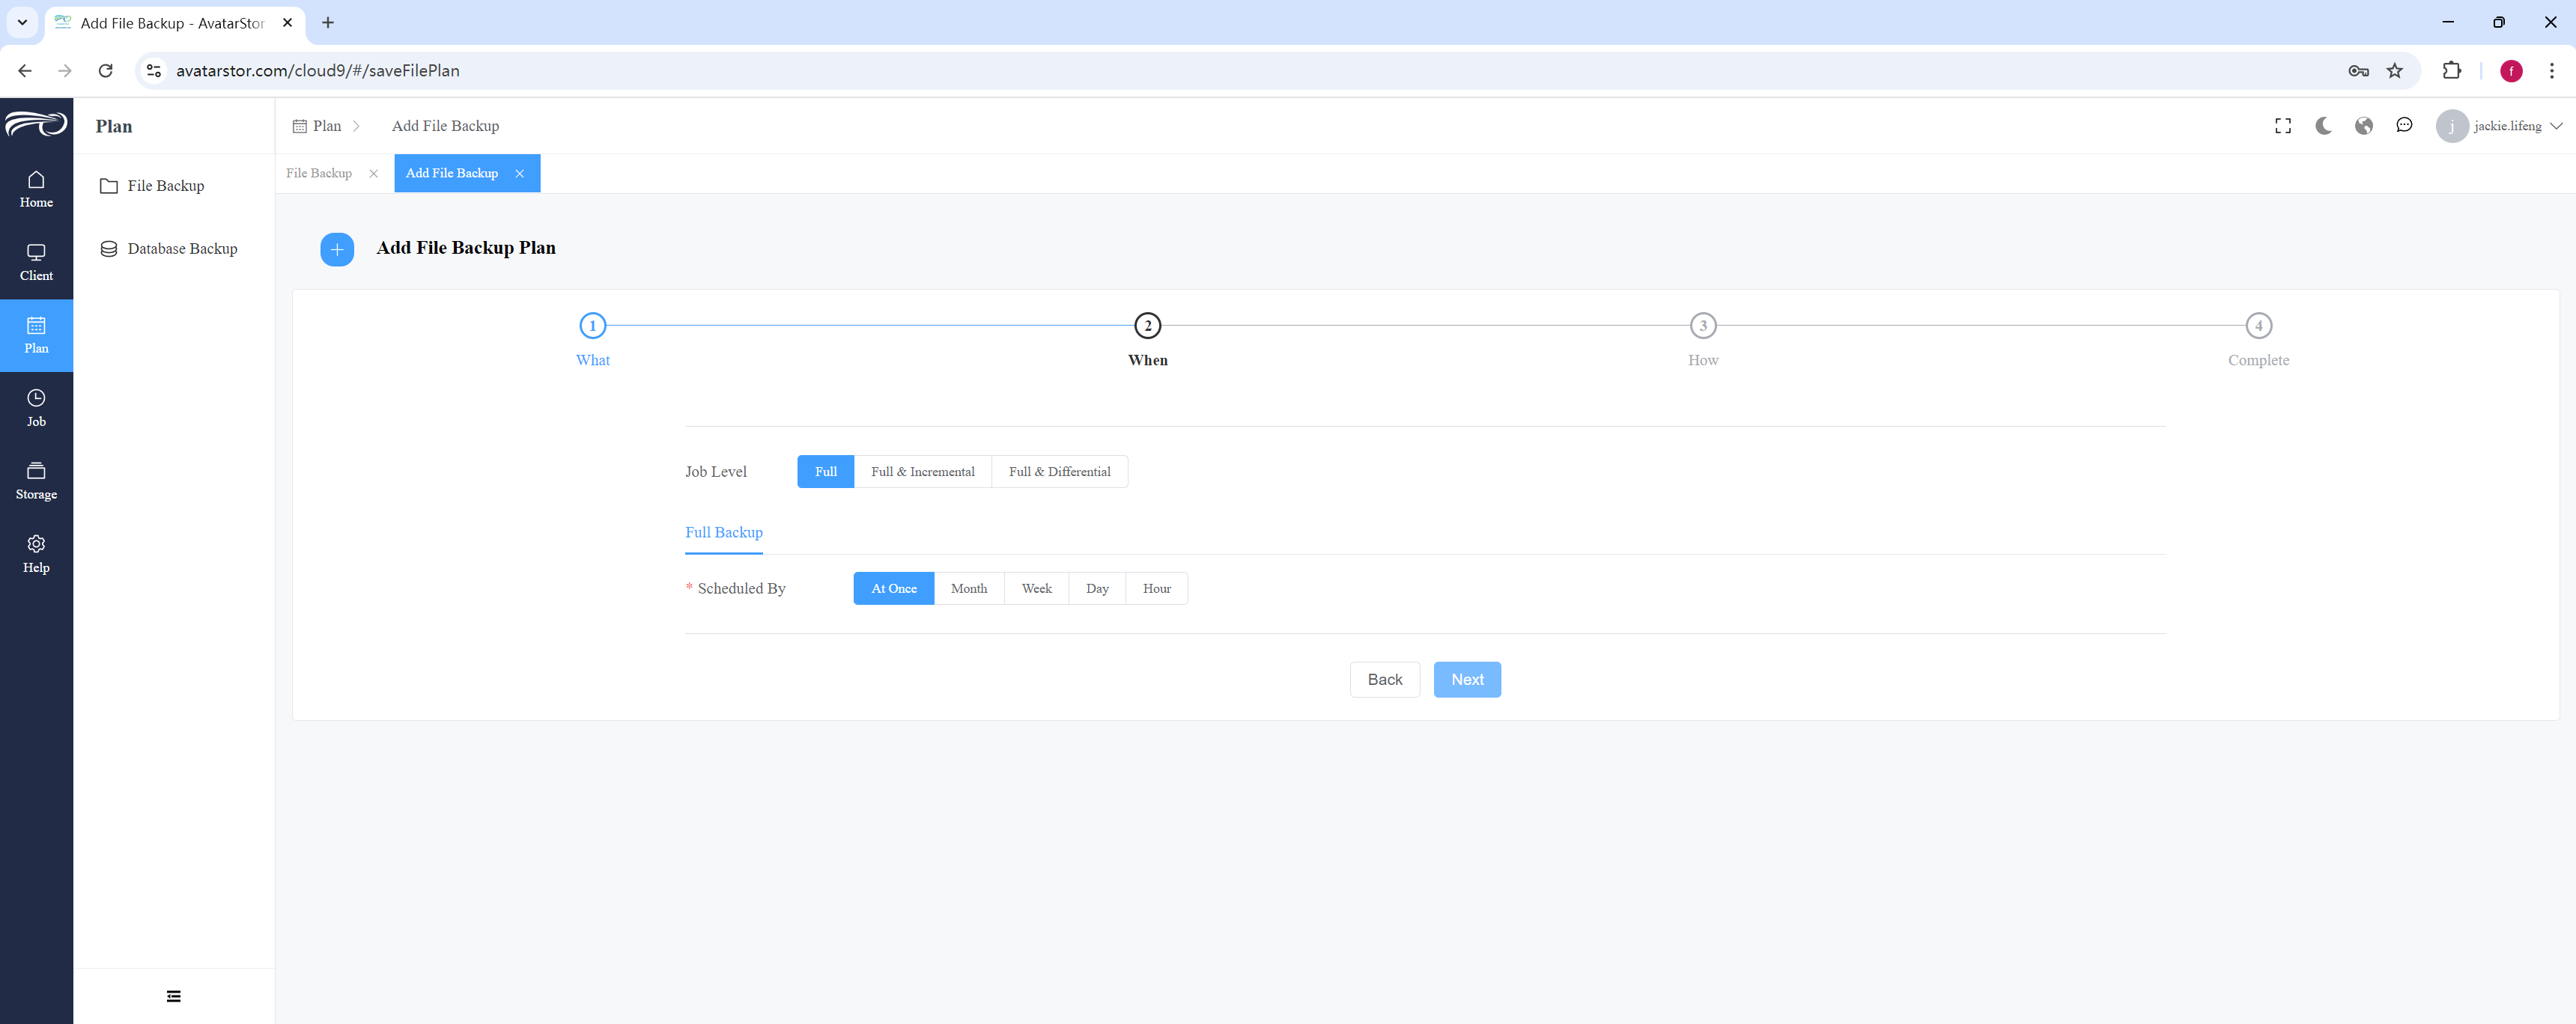This screenshot has height=1024, width=2576.
Task: Select the Full Backup sub-tab
Action: [x=723, y=533]
